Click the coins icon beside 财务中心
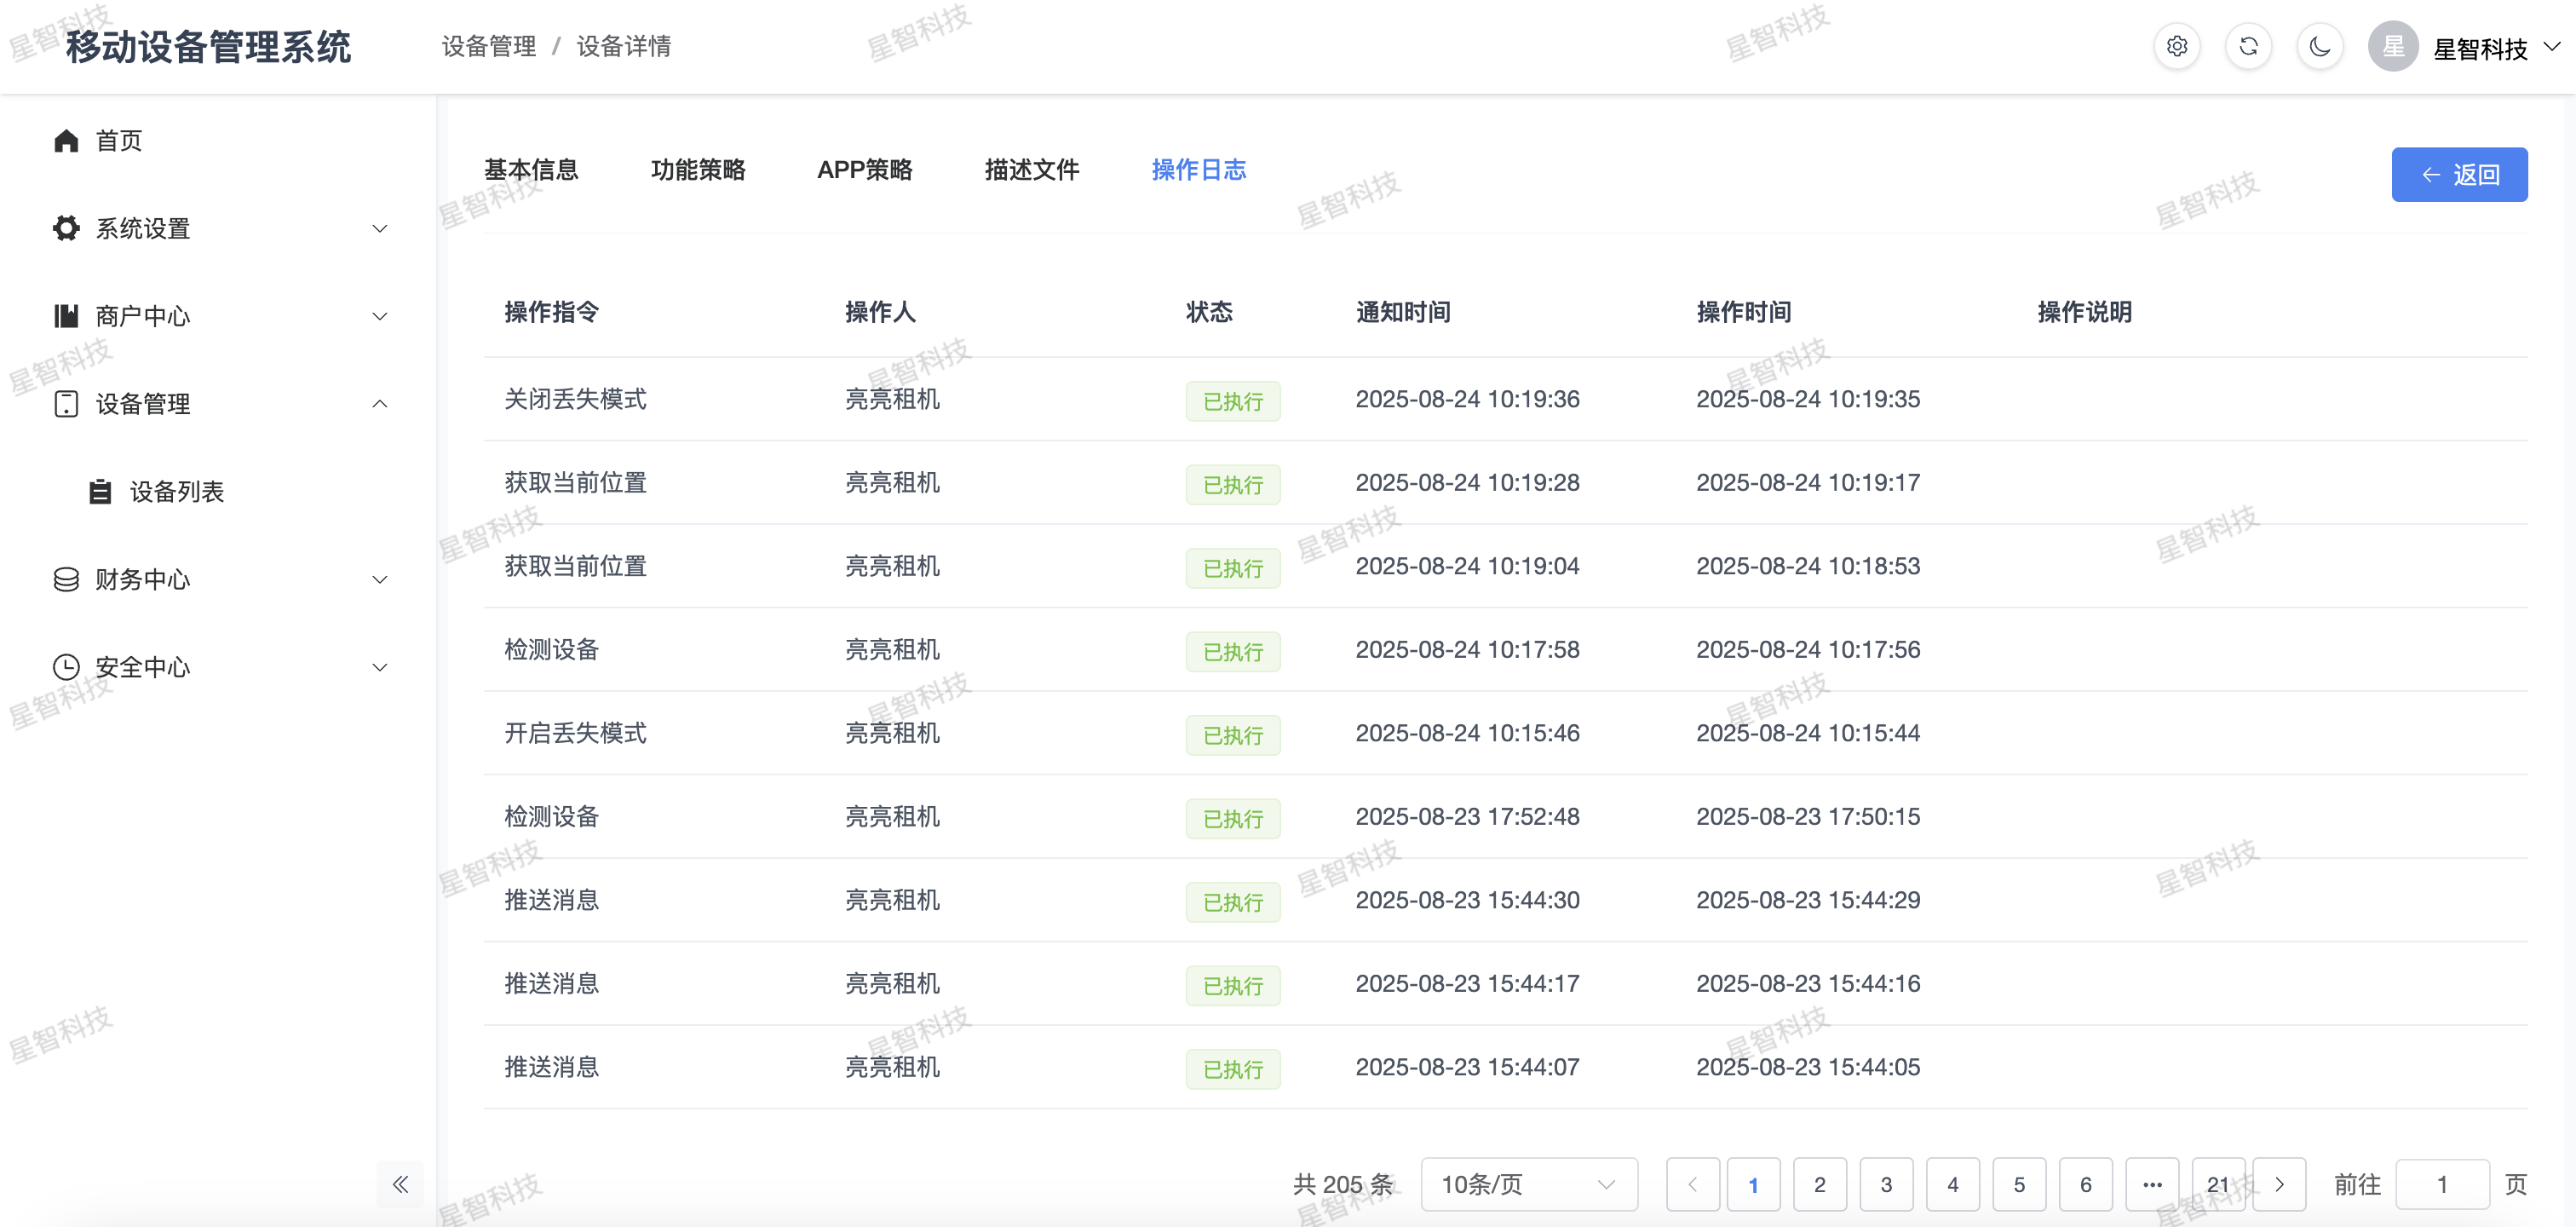The height and width of the screenshot is (1227, 2576). [66, 580]
